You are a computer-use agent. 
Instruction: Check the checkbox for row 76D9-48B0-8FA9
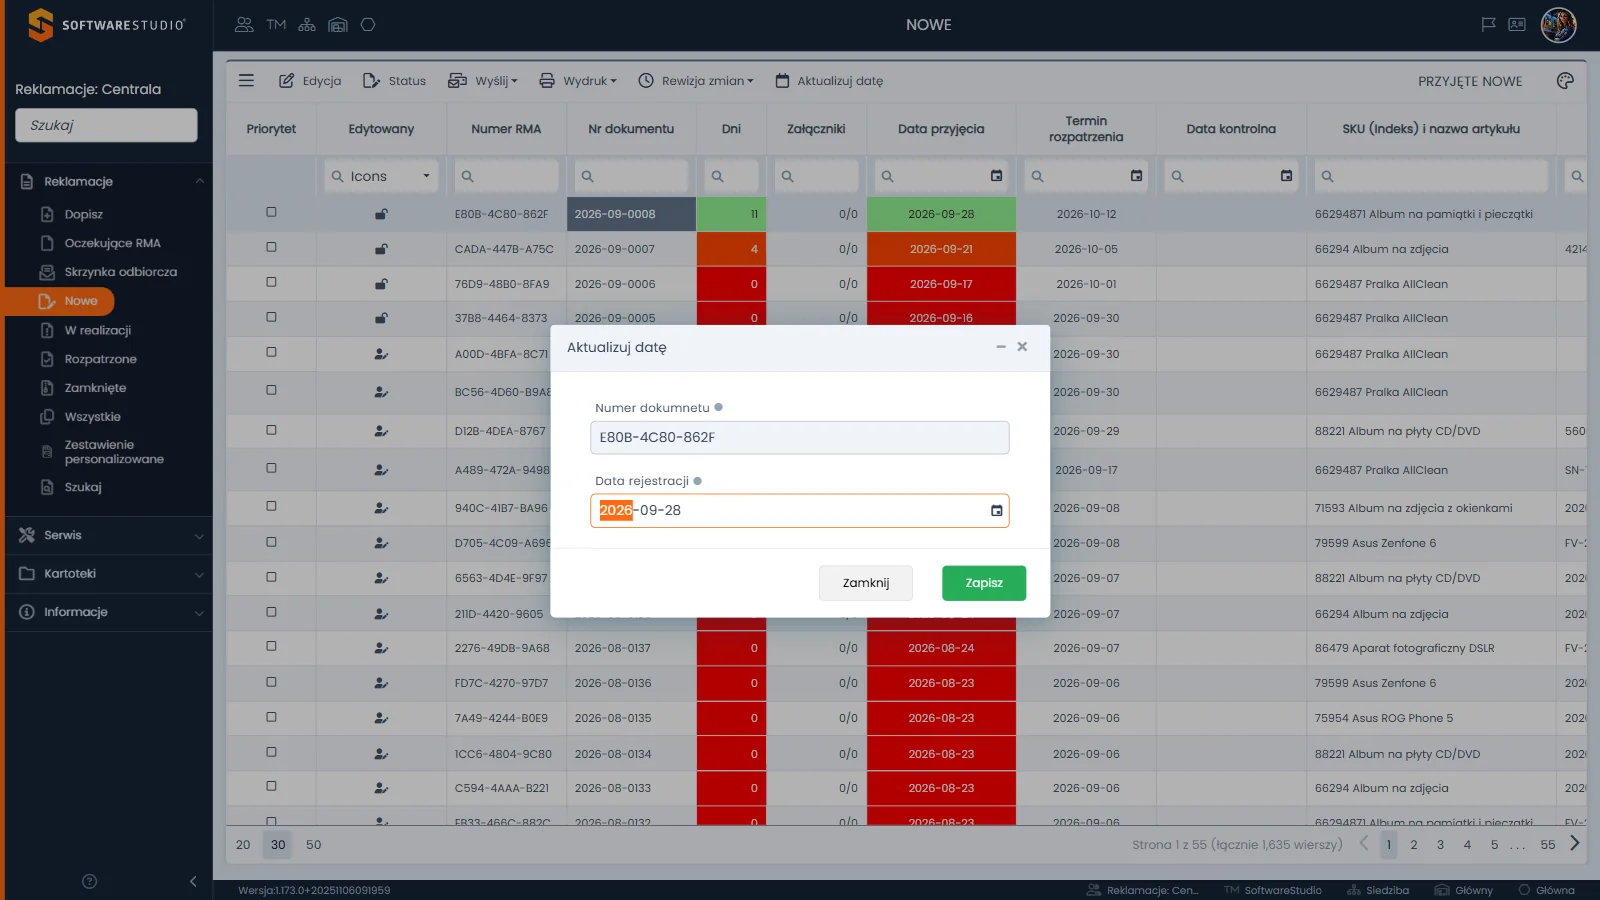pos(271,283)
